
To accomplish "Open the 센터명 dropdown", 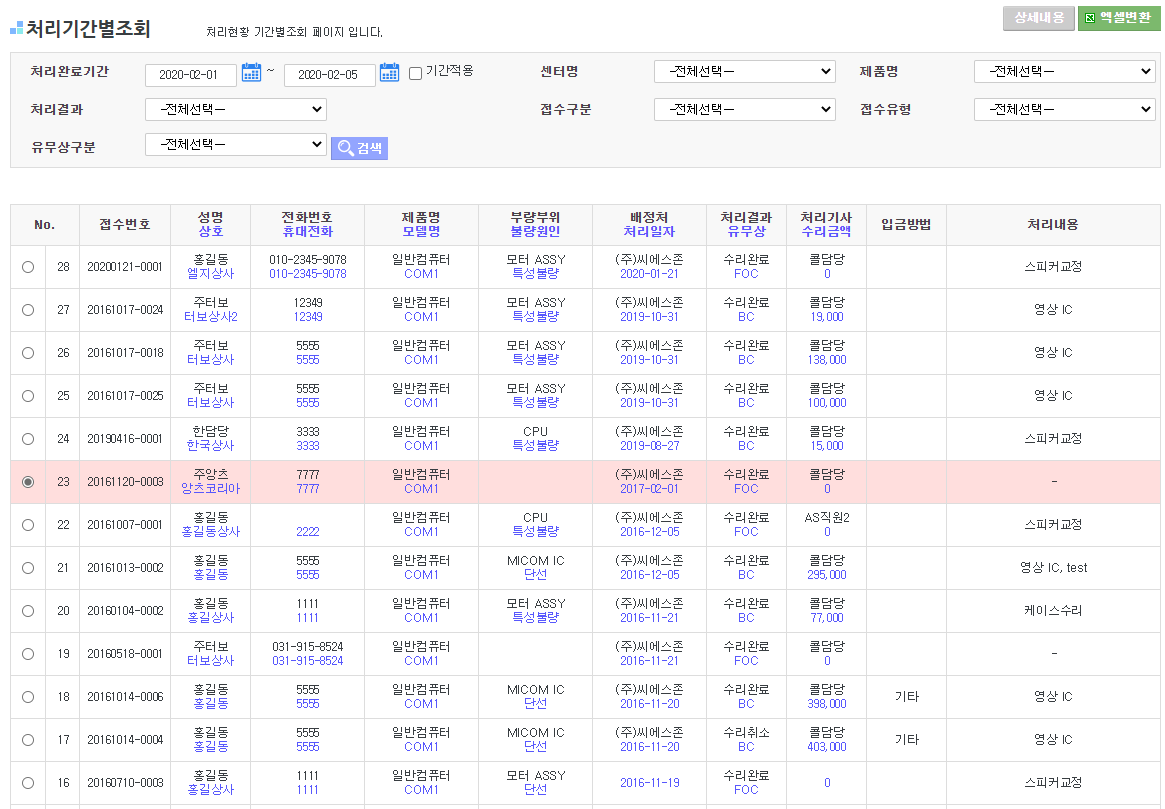I will [744, 72].
